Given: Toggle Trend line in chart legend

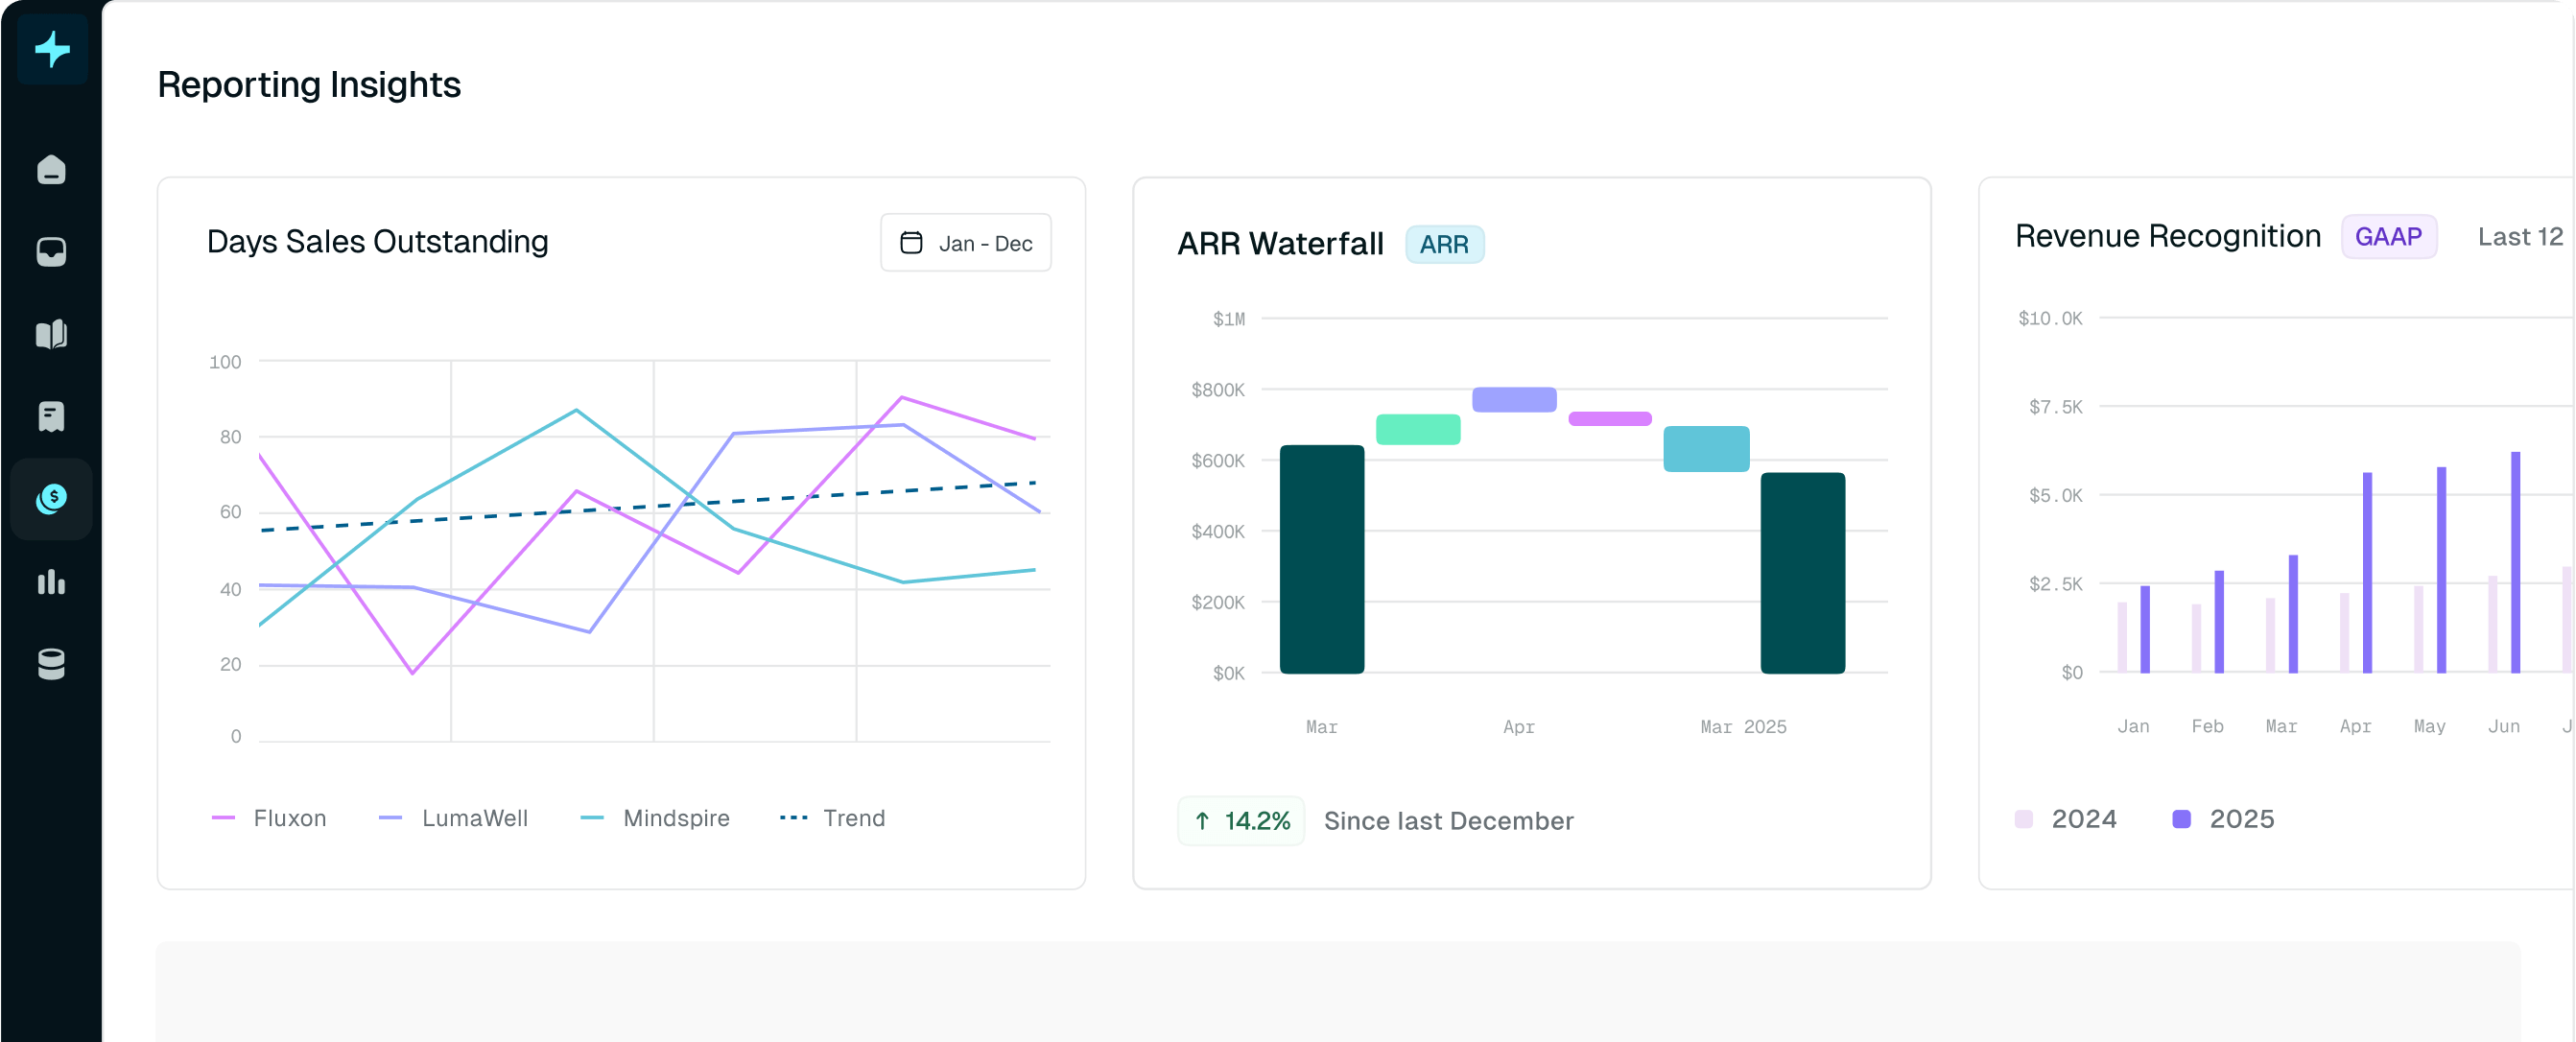Looking at the screenshot, I should tap(832, 818).
